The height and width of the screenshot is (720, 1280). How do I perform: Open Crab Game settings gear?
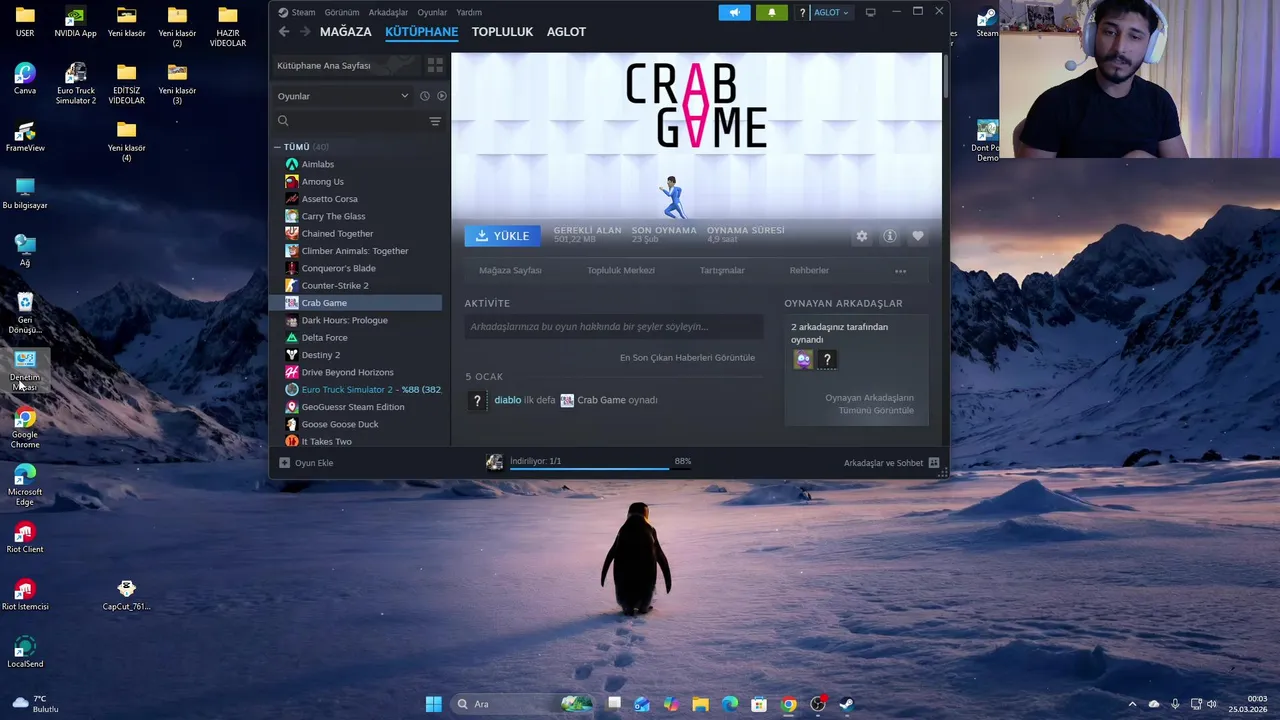pyautogui.click(x=862, y=236)
